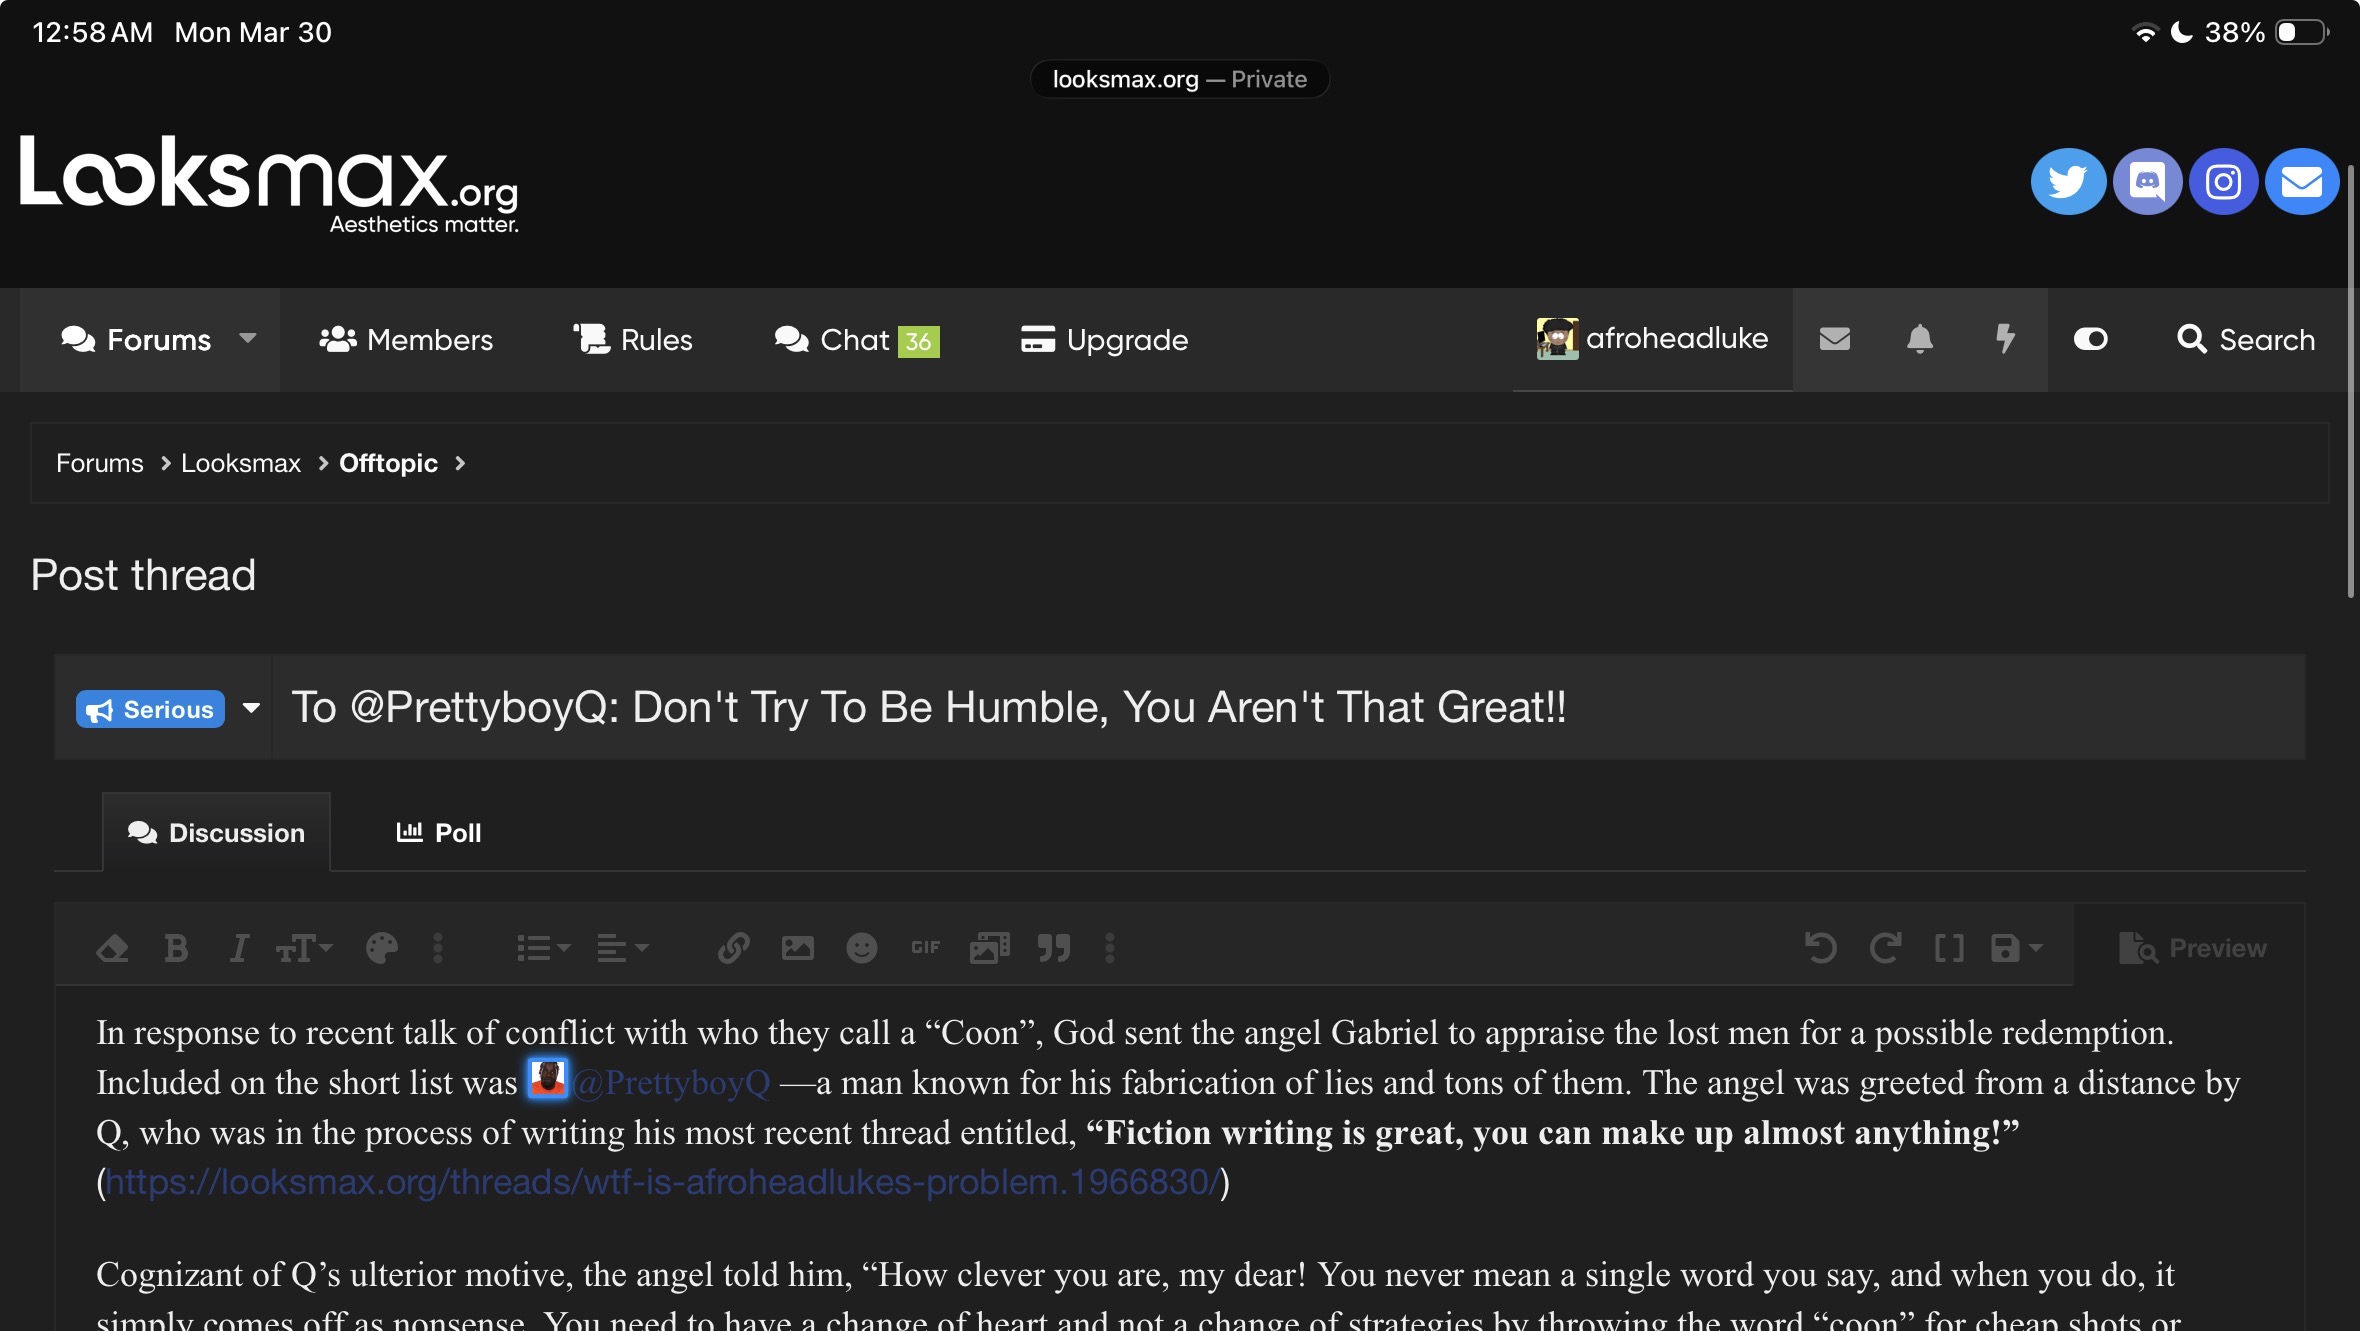
Task: Click the notifications bell icon
Action: (x=1919, y=340)
